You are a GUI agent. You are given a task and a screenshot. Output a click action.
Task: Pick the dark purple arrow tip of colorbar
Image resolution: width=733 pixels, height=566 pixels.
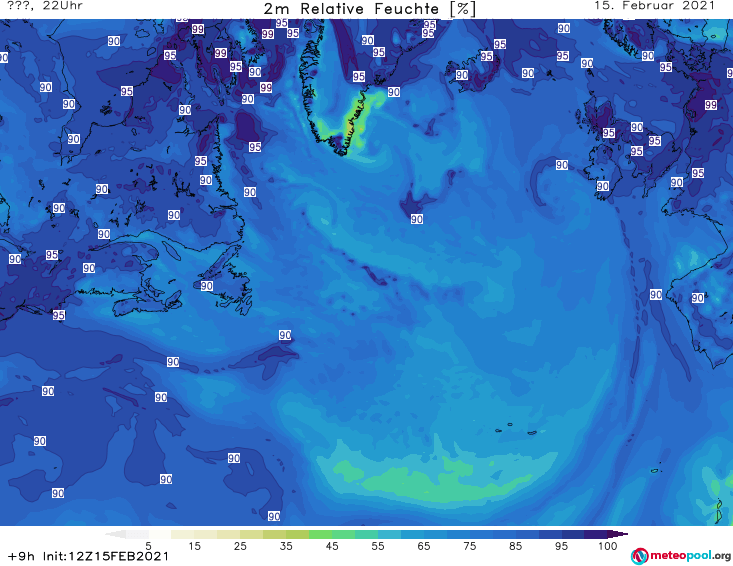coord(620,534)
